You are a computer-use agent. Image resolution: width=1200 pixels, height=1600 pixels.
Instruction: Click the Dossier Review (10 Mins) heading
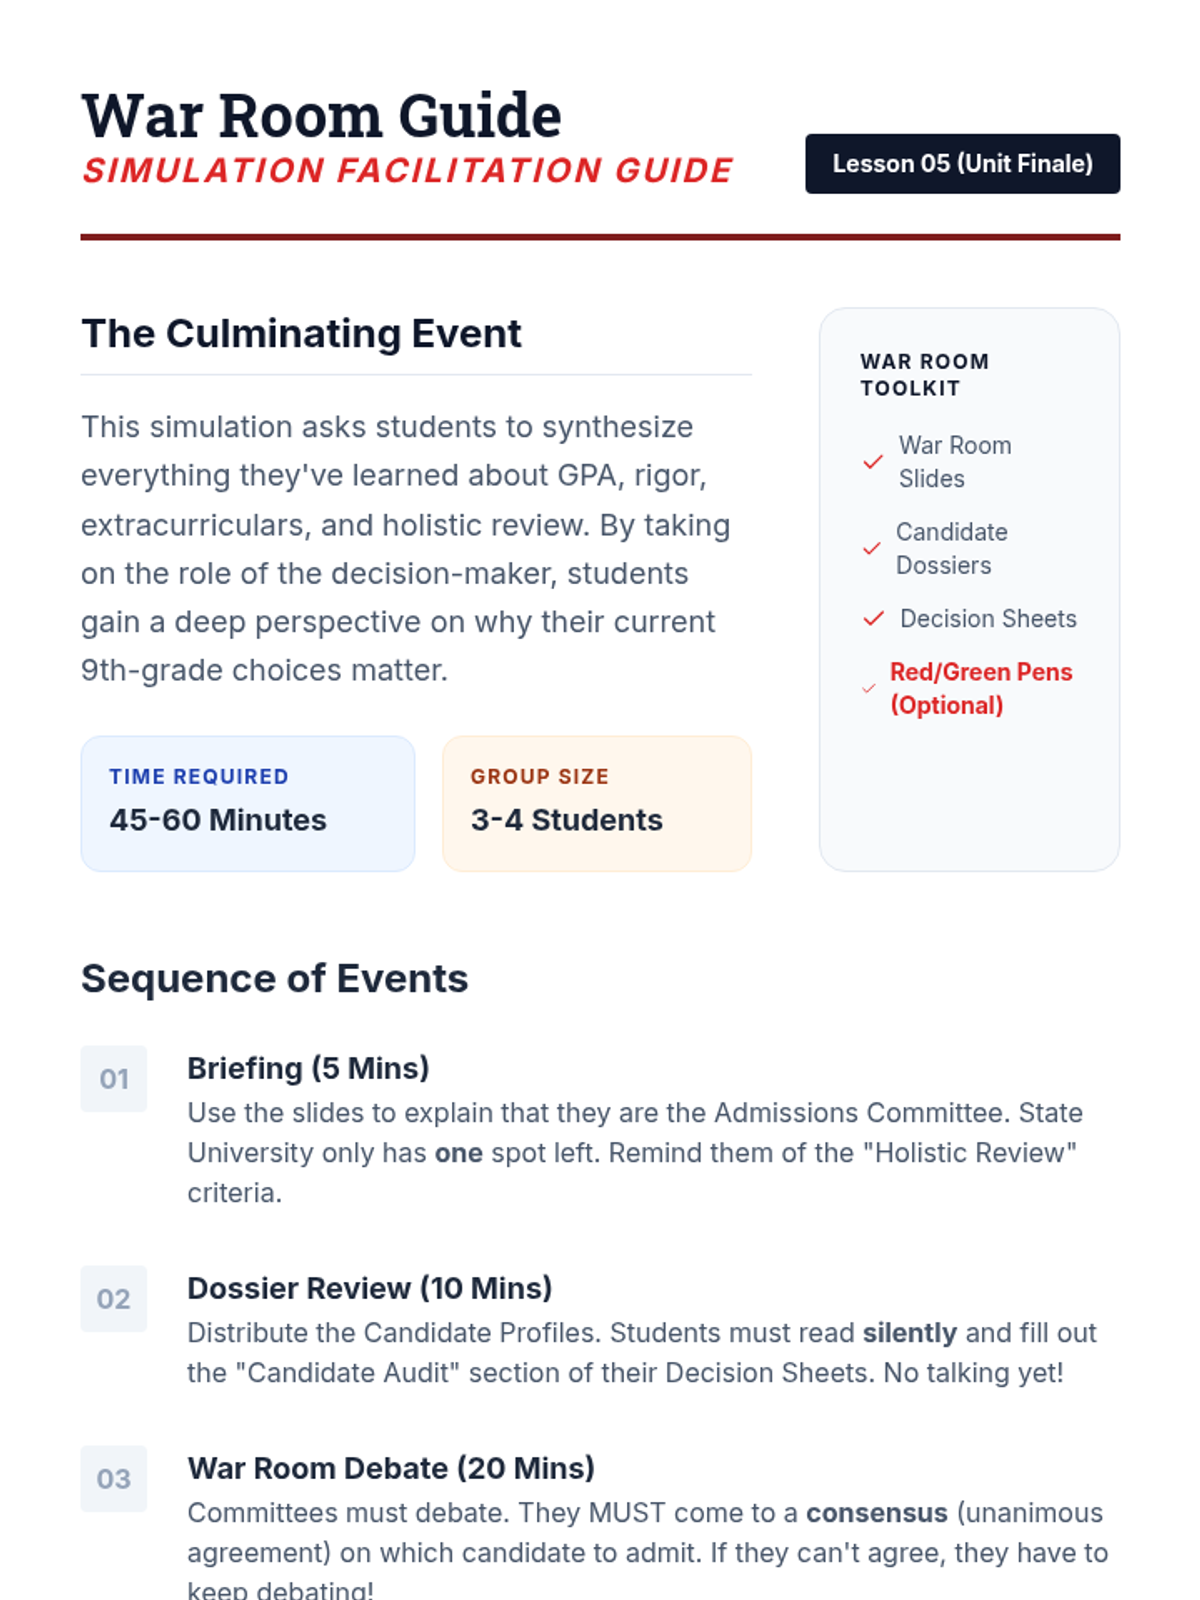point(369,1288)
